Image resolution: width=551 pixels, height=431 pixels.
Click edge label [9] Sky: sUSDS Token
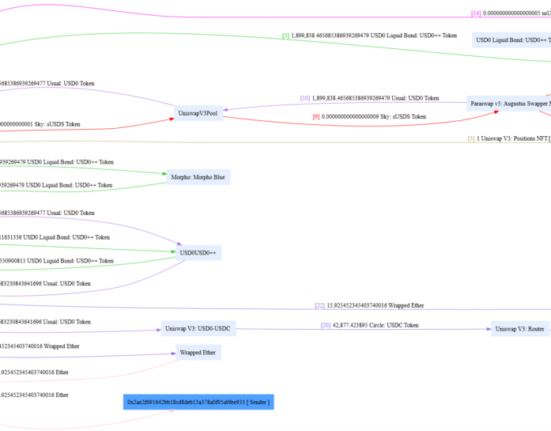(x=369, y=117)
